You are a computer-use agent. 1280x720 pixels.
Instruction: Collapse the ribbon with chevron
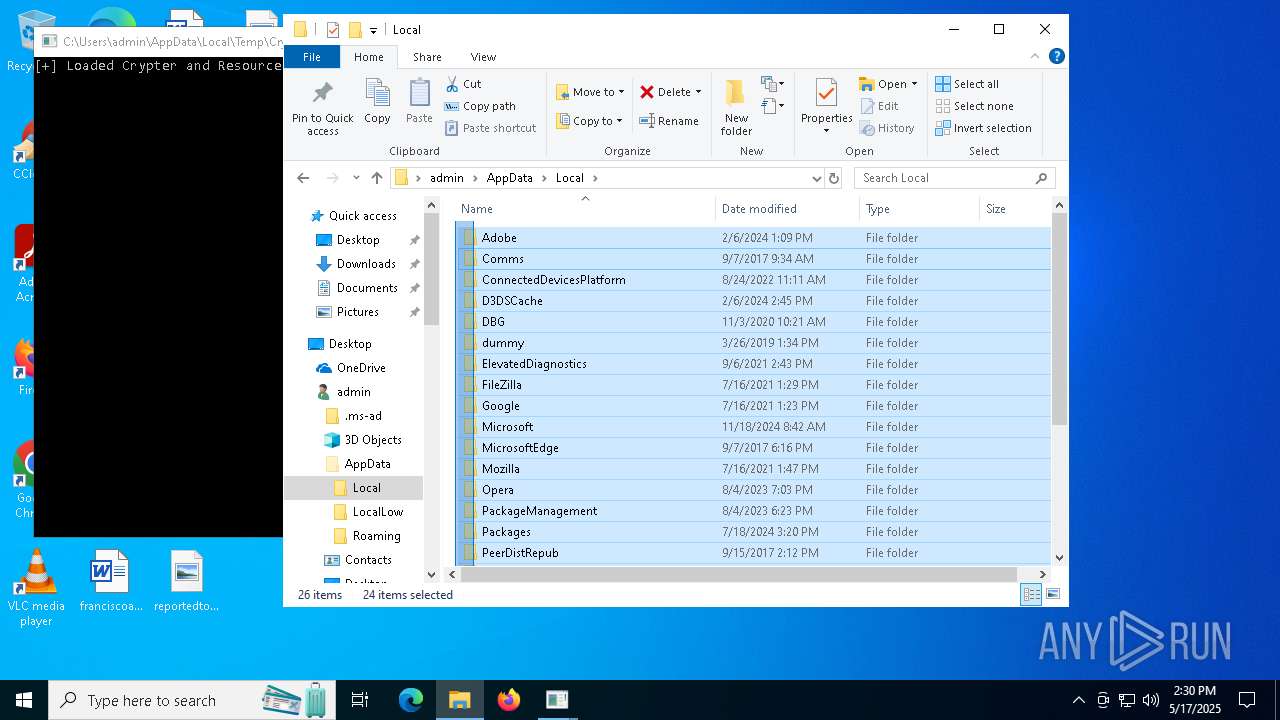click(x=1035, y=57)
